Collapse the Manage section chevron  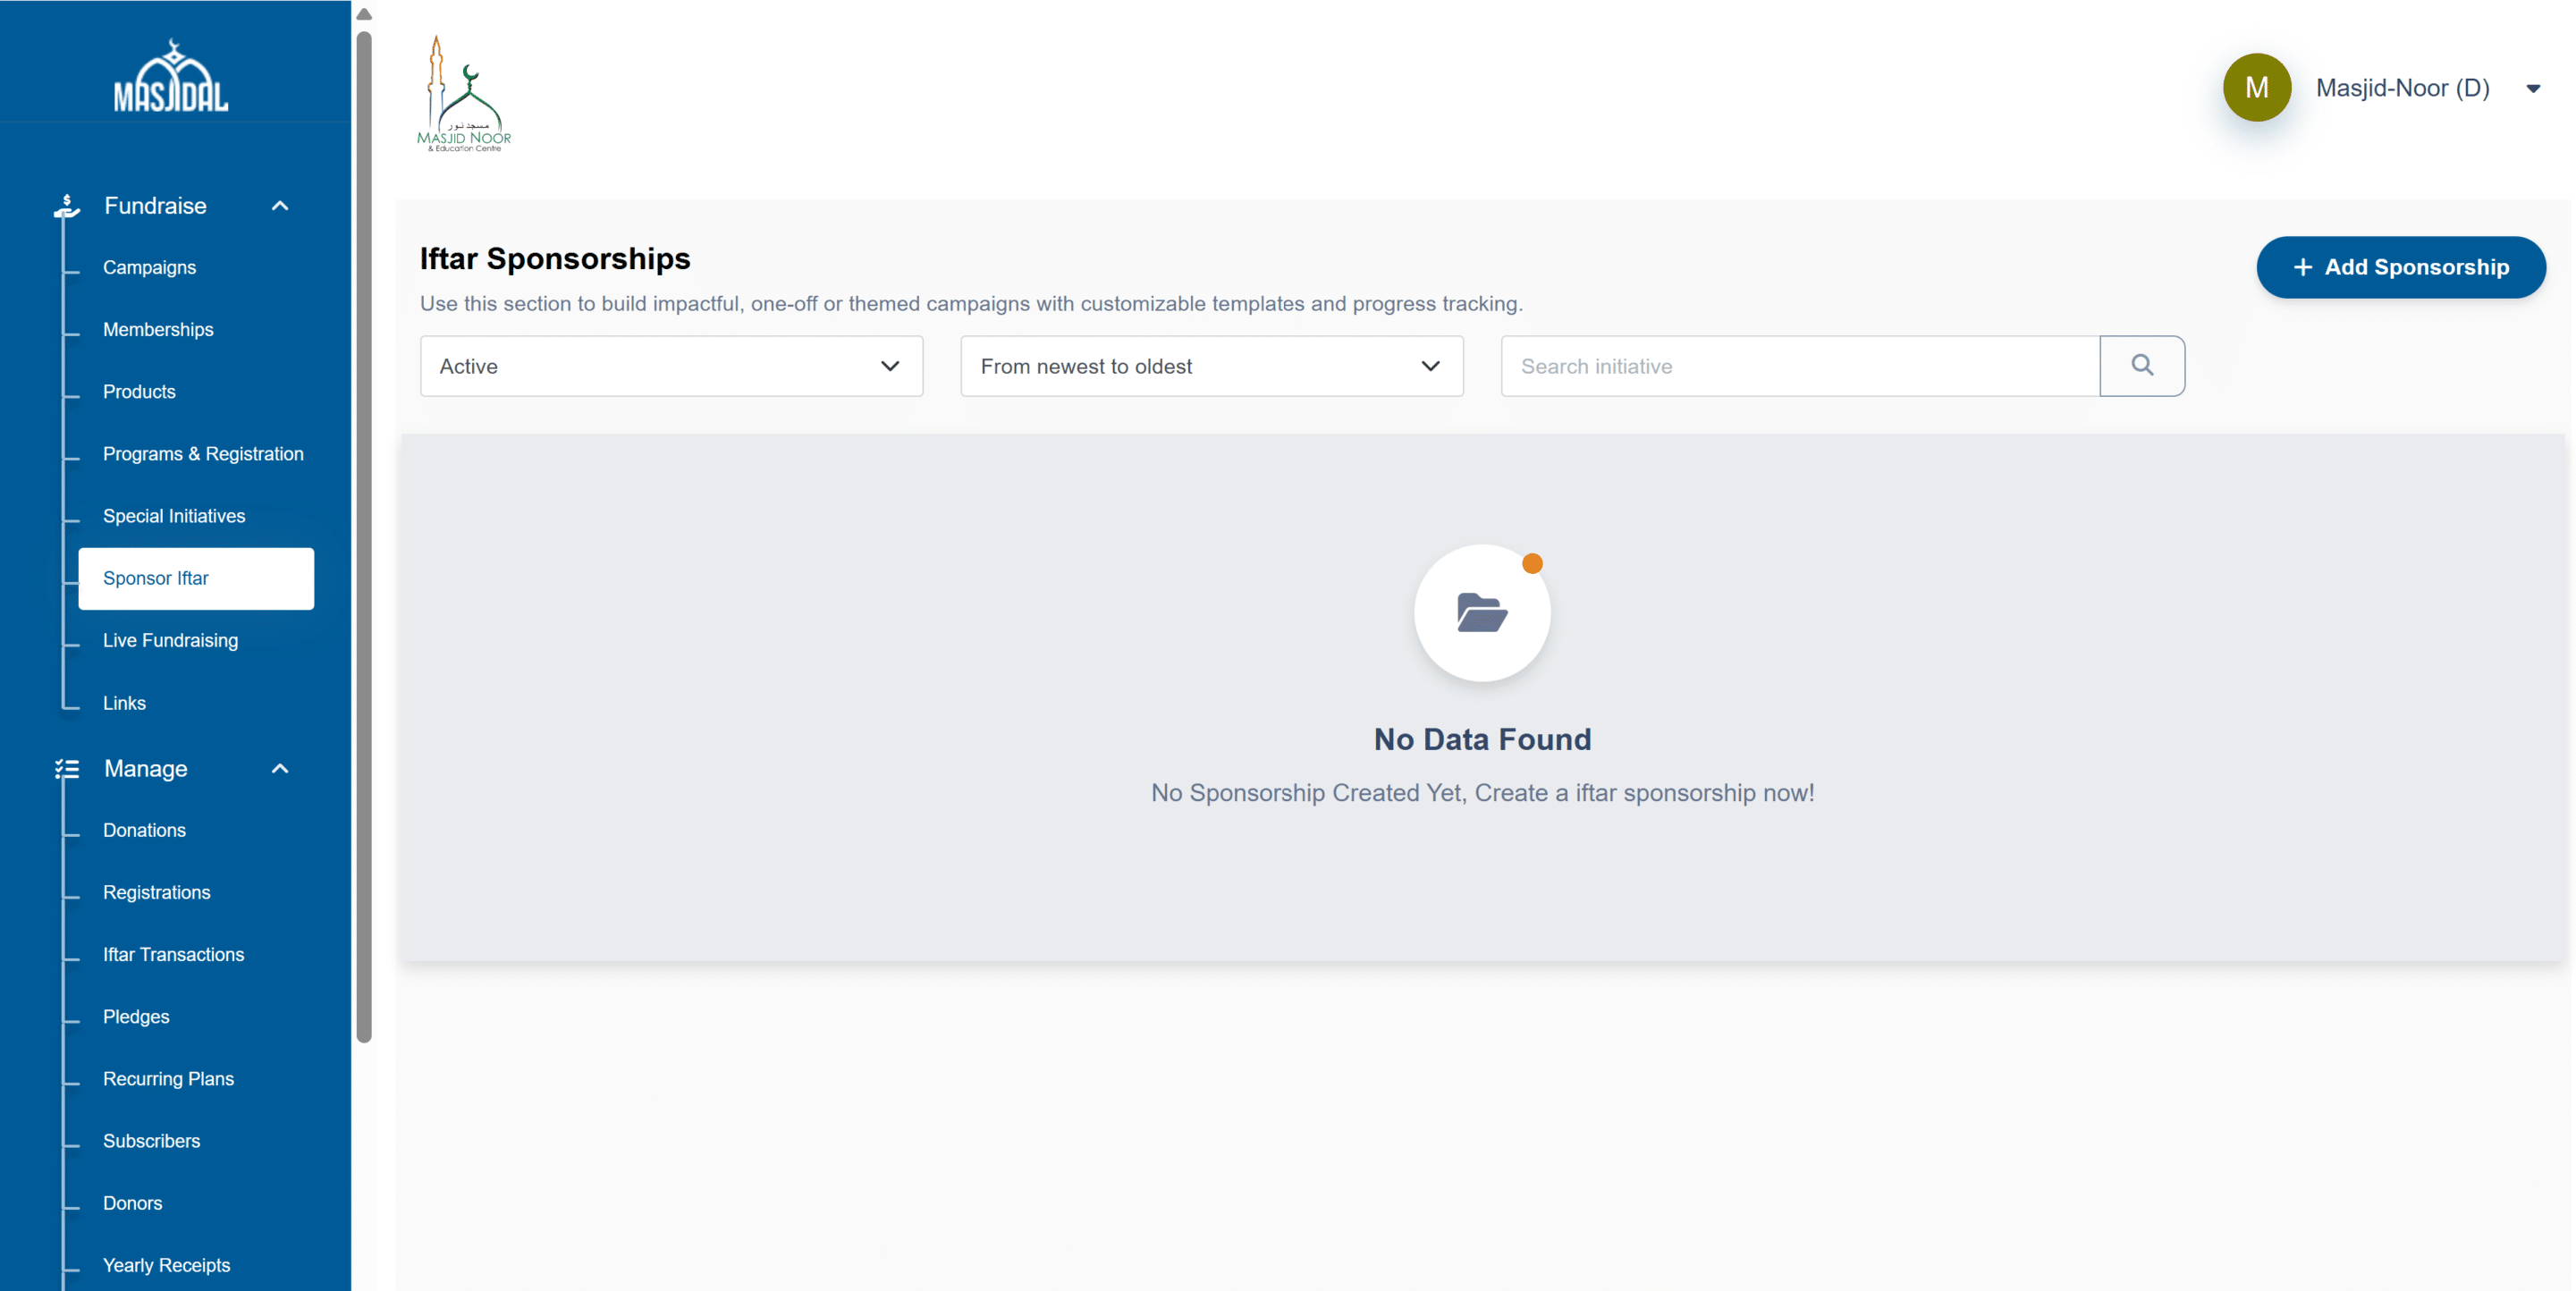point(280,769)
